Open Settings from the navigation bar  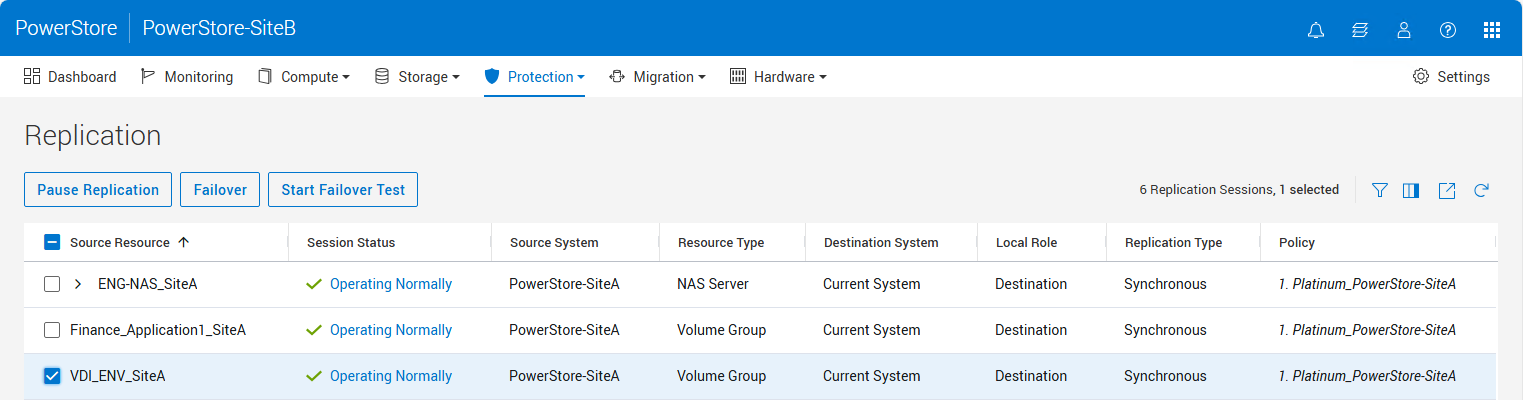[1451, 77]
